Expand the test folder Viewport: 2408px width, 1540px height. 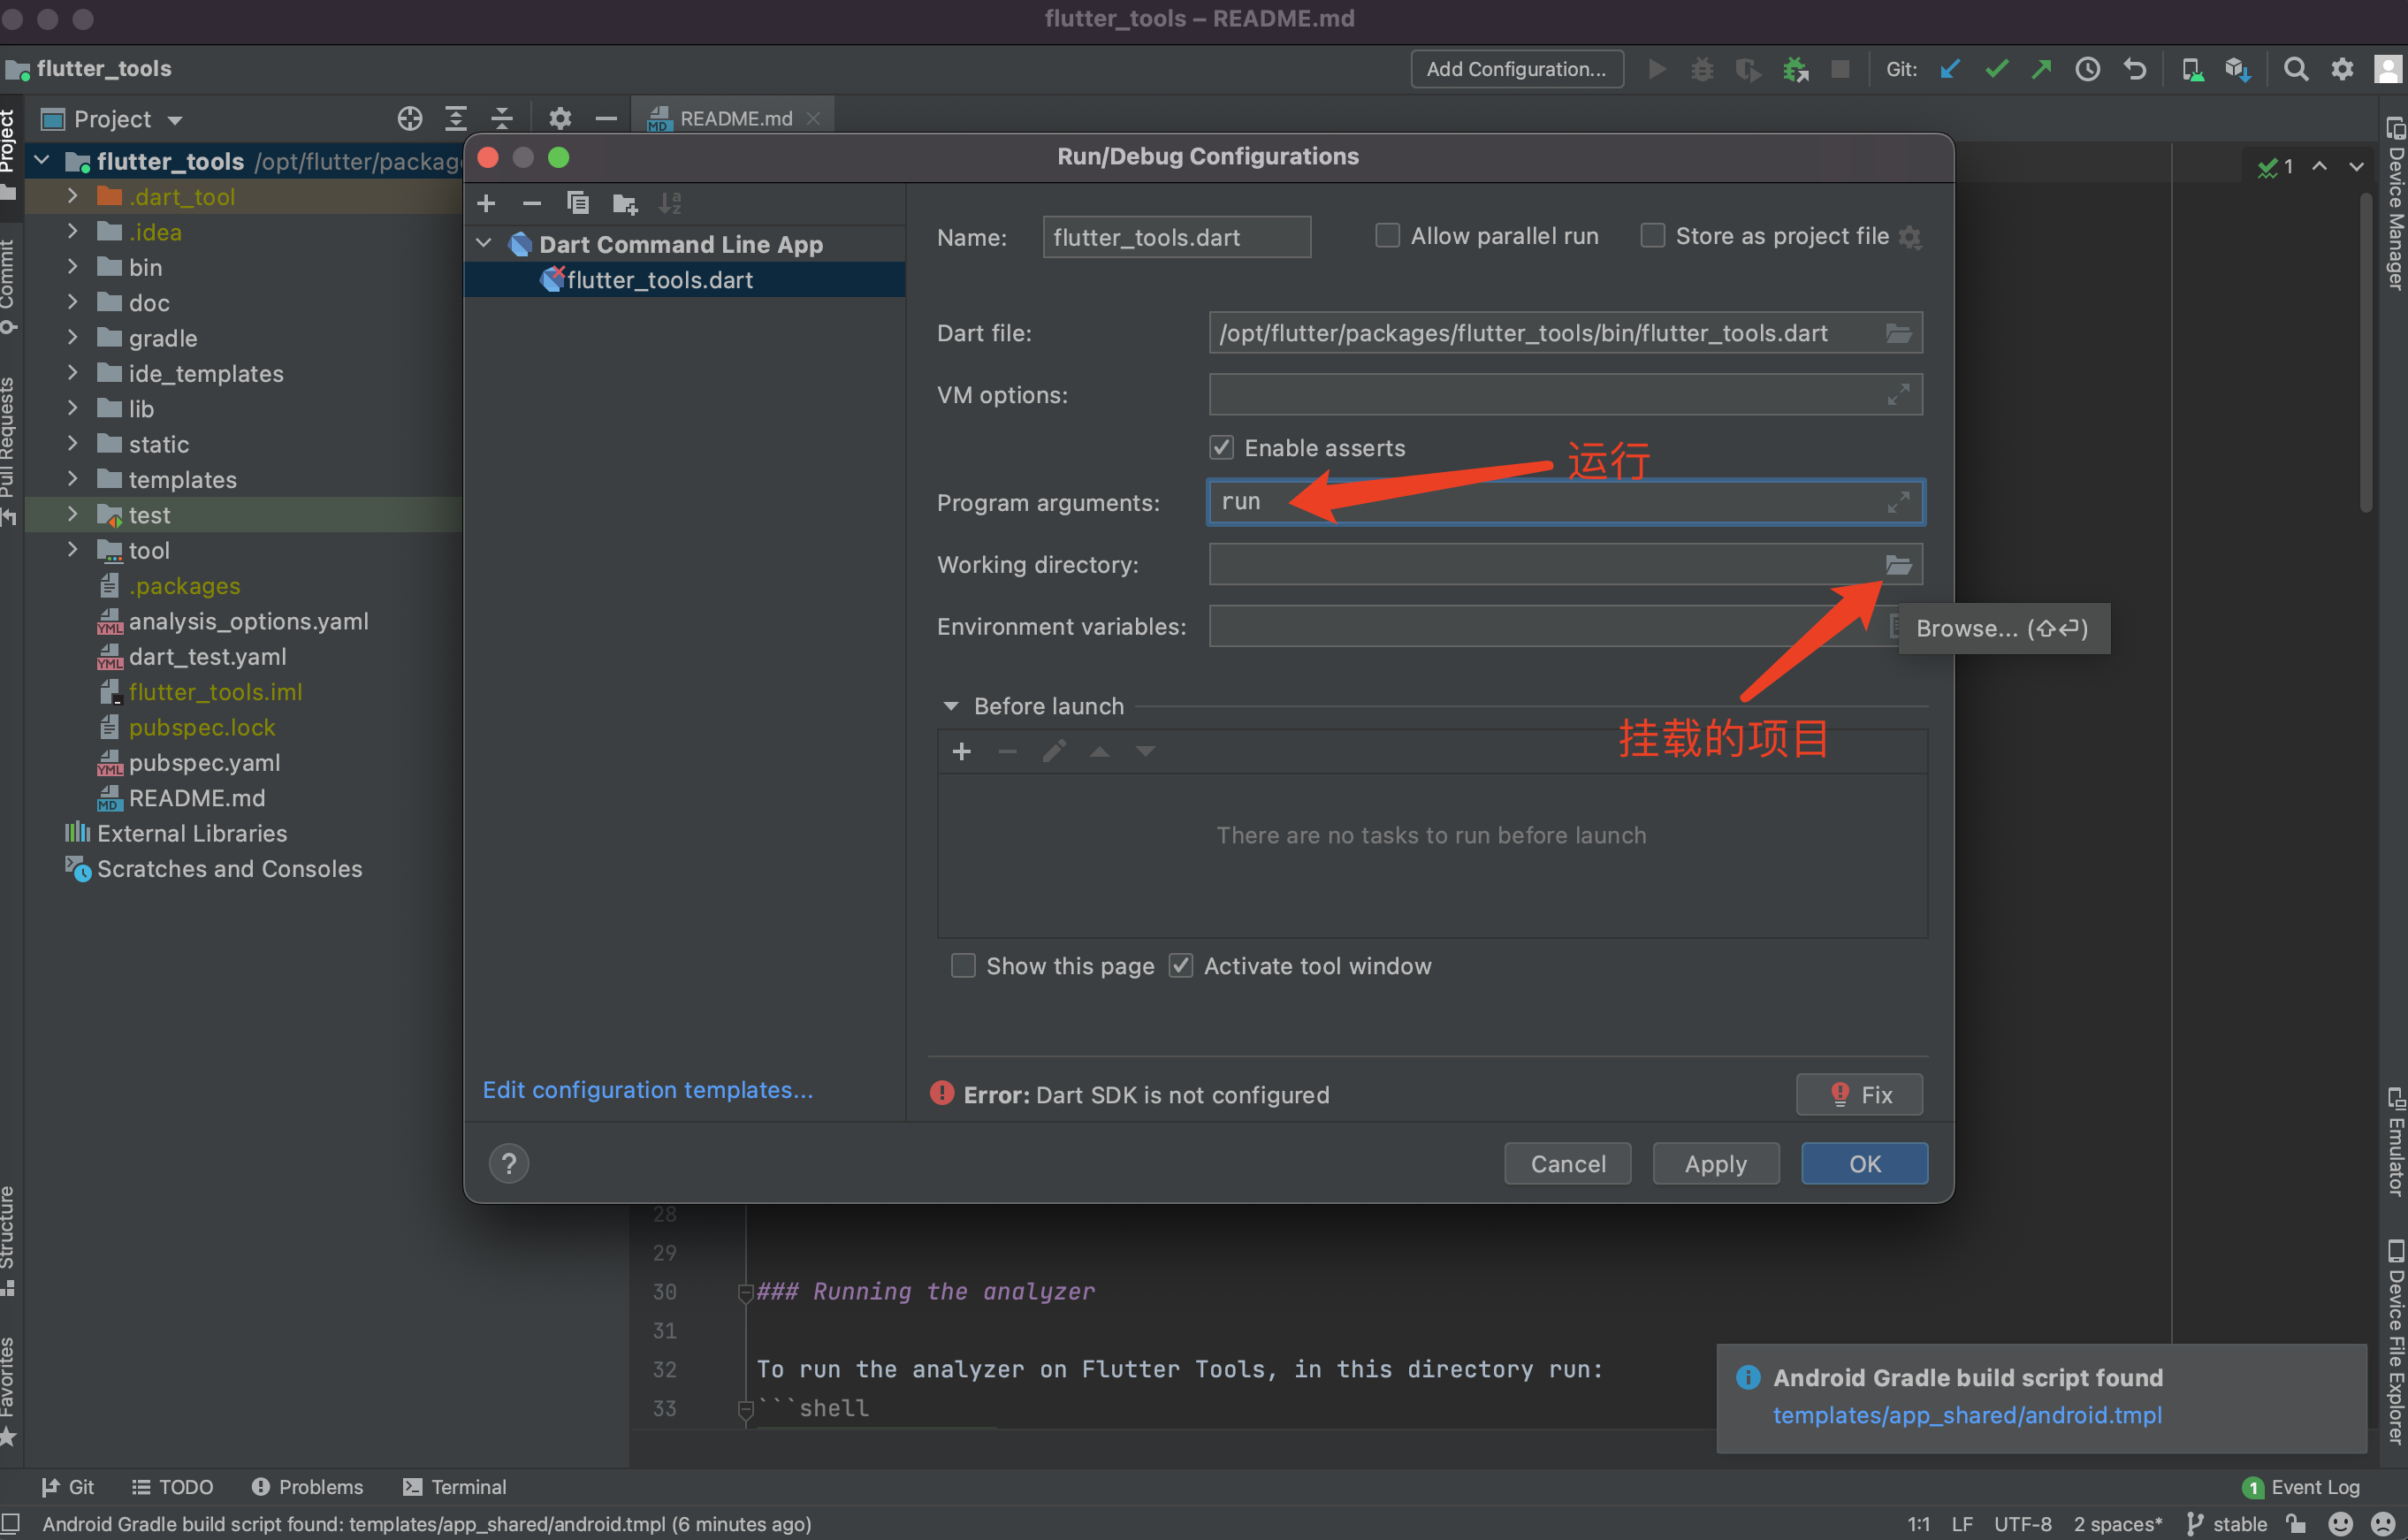point(72,514)
